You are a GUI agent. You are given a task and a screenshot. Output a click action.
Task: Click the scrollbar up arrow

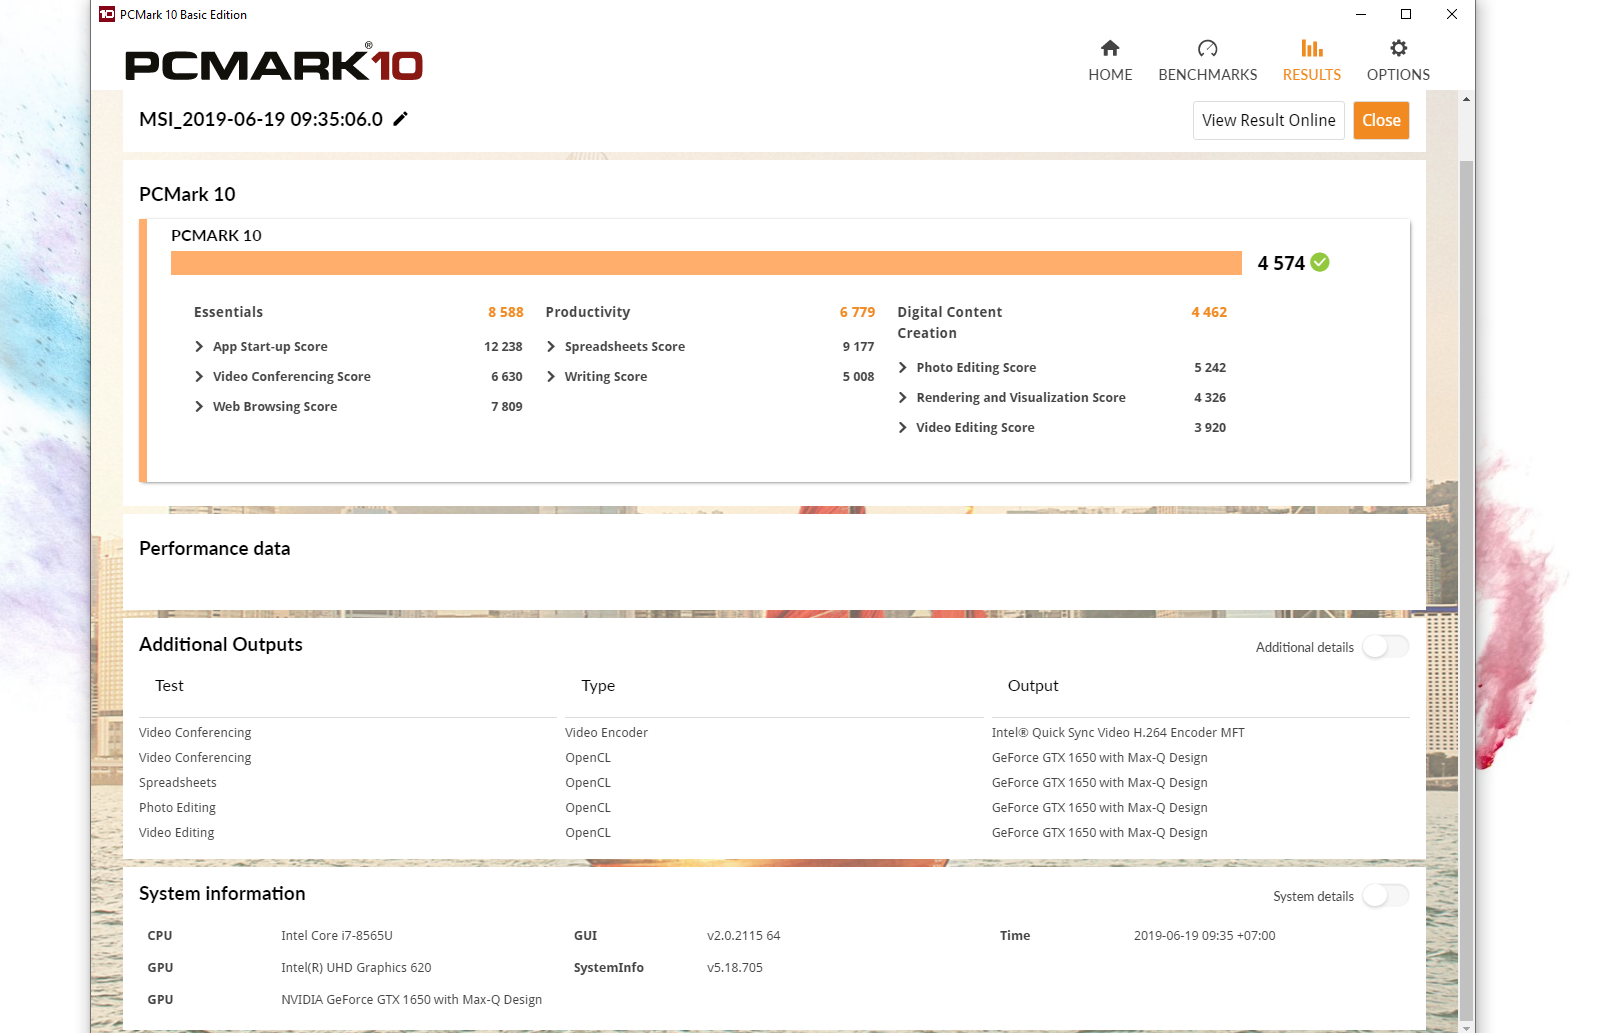click(1466, 98)
